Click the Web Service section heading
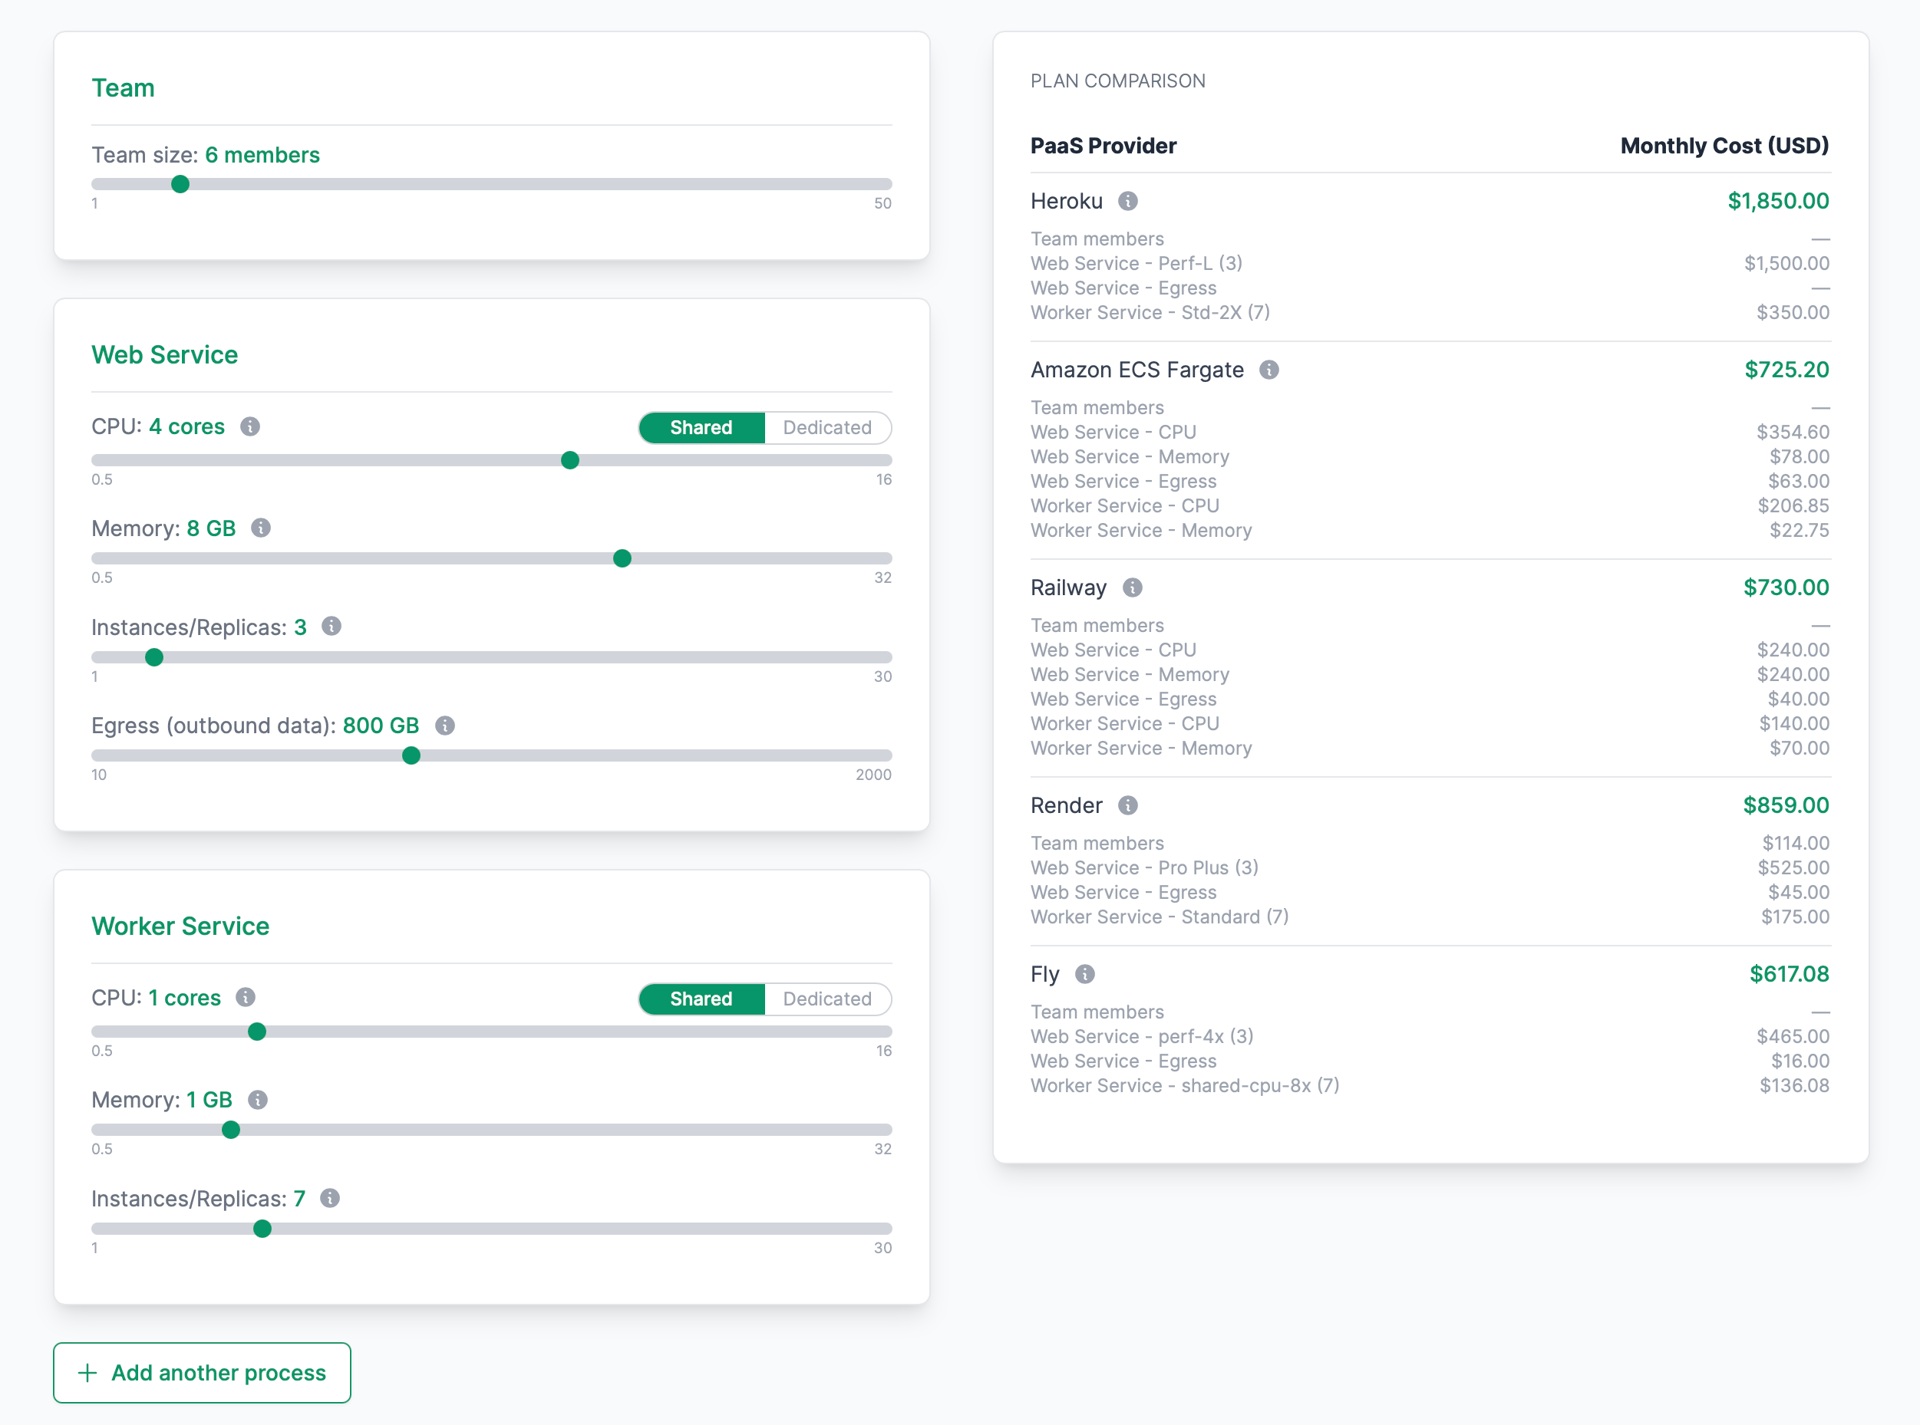This screenshot has height=1425, width=1920. tap(165, 355)
